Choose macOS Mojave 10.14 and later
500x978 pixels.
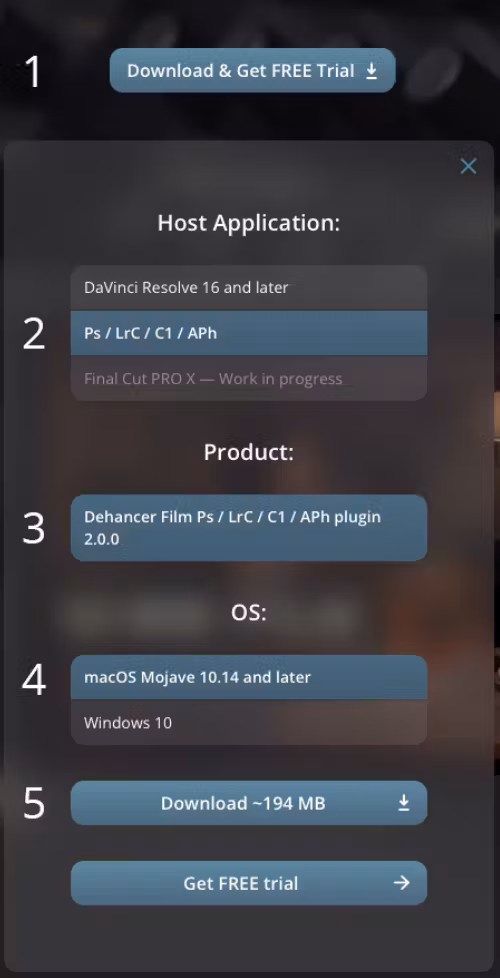pos(249,677)
